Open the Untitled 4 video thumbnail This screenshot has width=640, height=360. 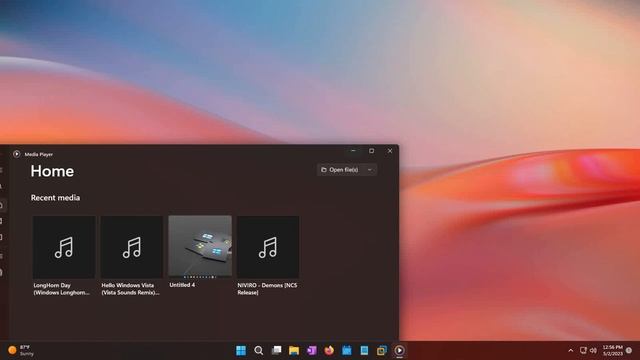coord(200,247)
